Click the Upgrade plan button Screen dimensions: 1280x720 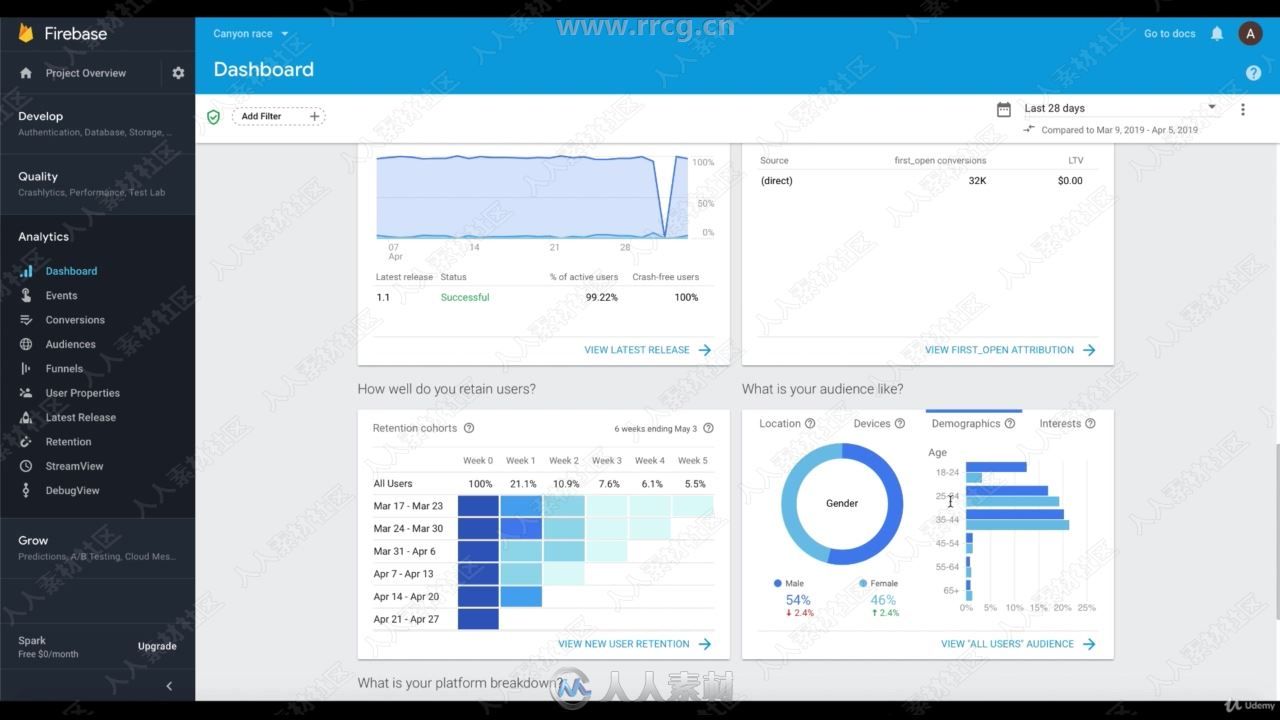click(x=157, y=646)
